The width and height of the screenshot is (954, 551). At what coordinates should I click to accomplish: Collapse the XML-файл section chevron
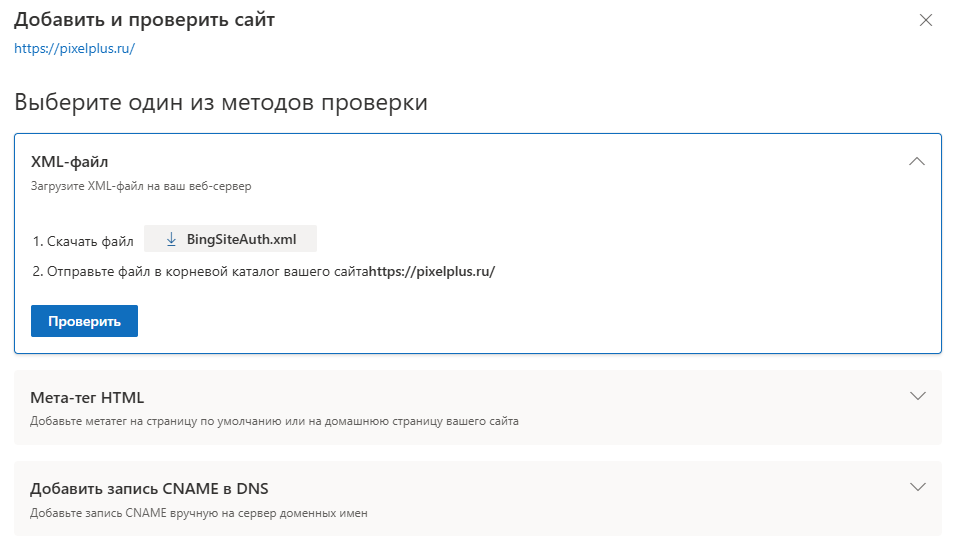[x=917, y=162]
